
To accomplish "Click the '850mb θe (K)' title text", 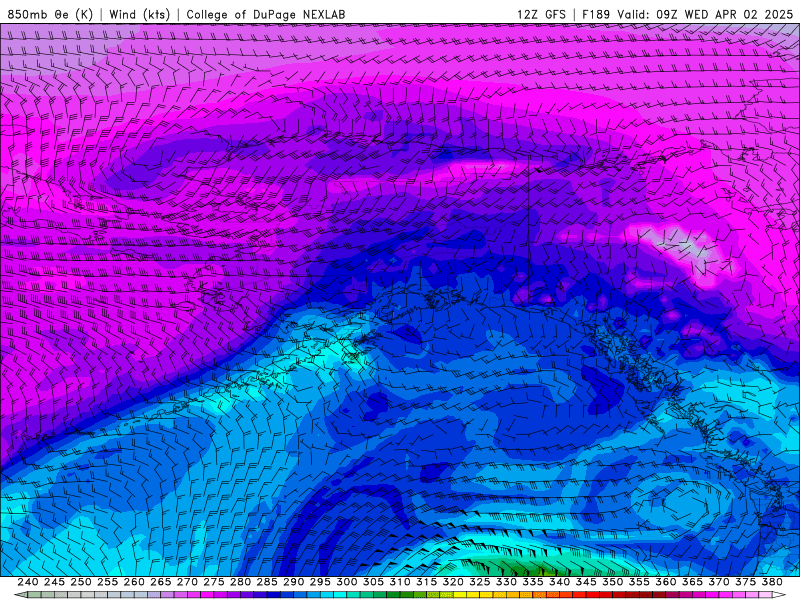I will coord(50,14).
